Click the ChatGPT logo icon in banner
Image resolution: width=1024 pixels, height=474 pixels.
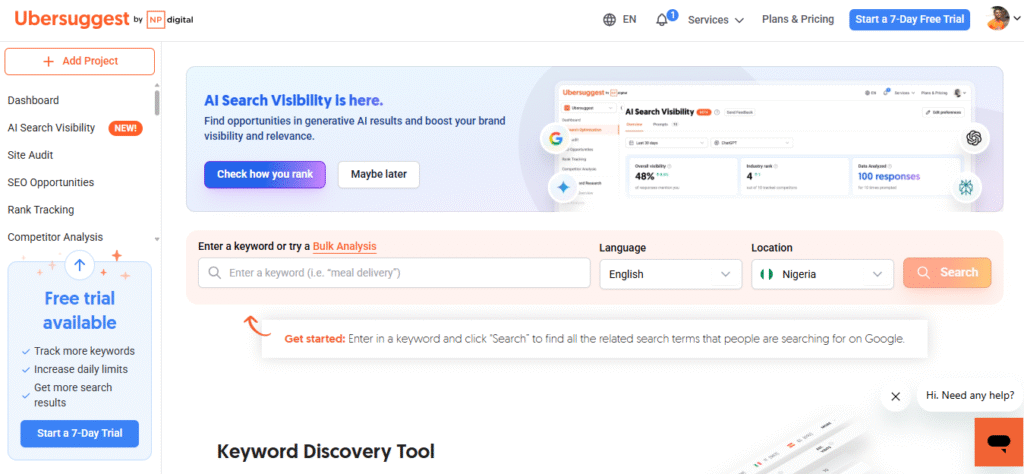point(972,138)
